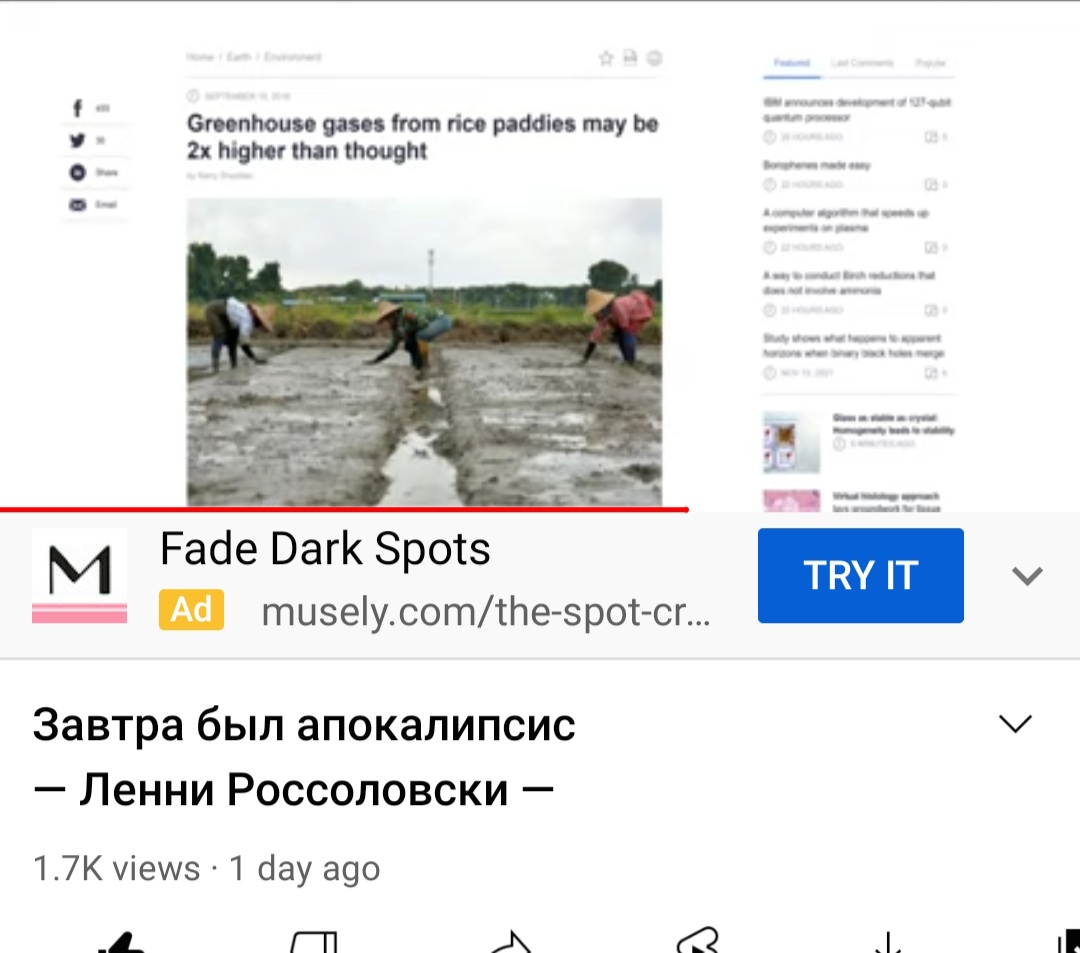Tap the like thumbs-up icon
This screenshot has width=1080, height=953.
point(122,942)
